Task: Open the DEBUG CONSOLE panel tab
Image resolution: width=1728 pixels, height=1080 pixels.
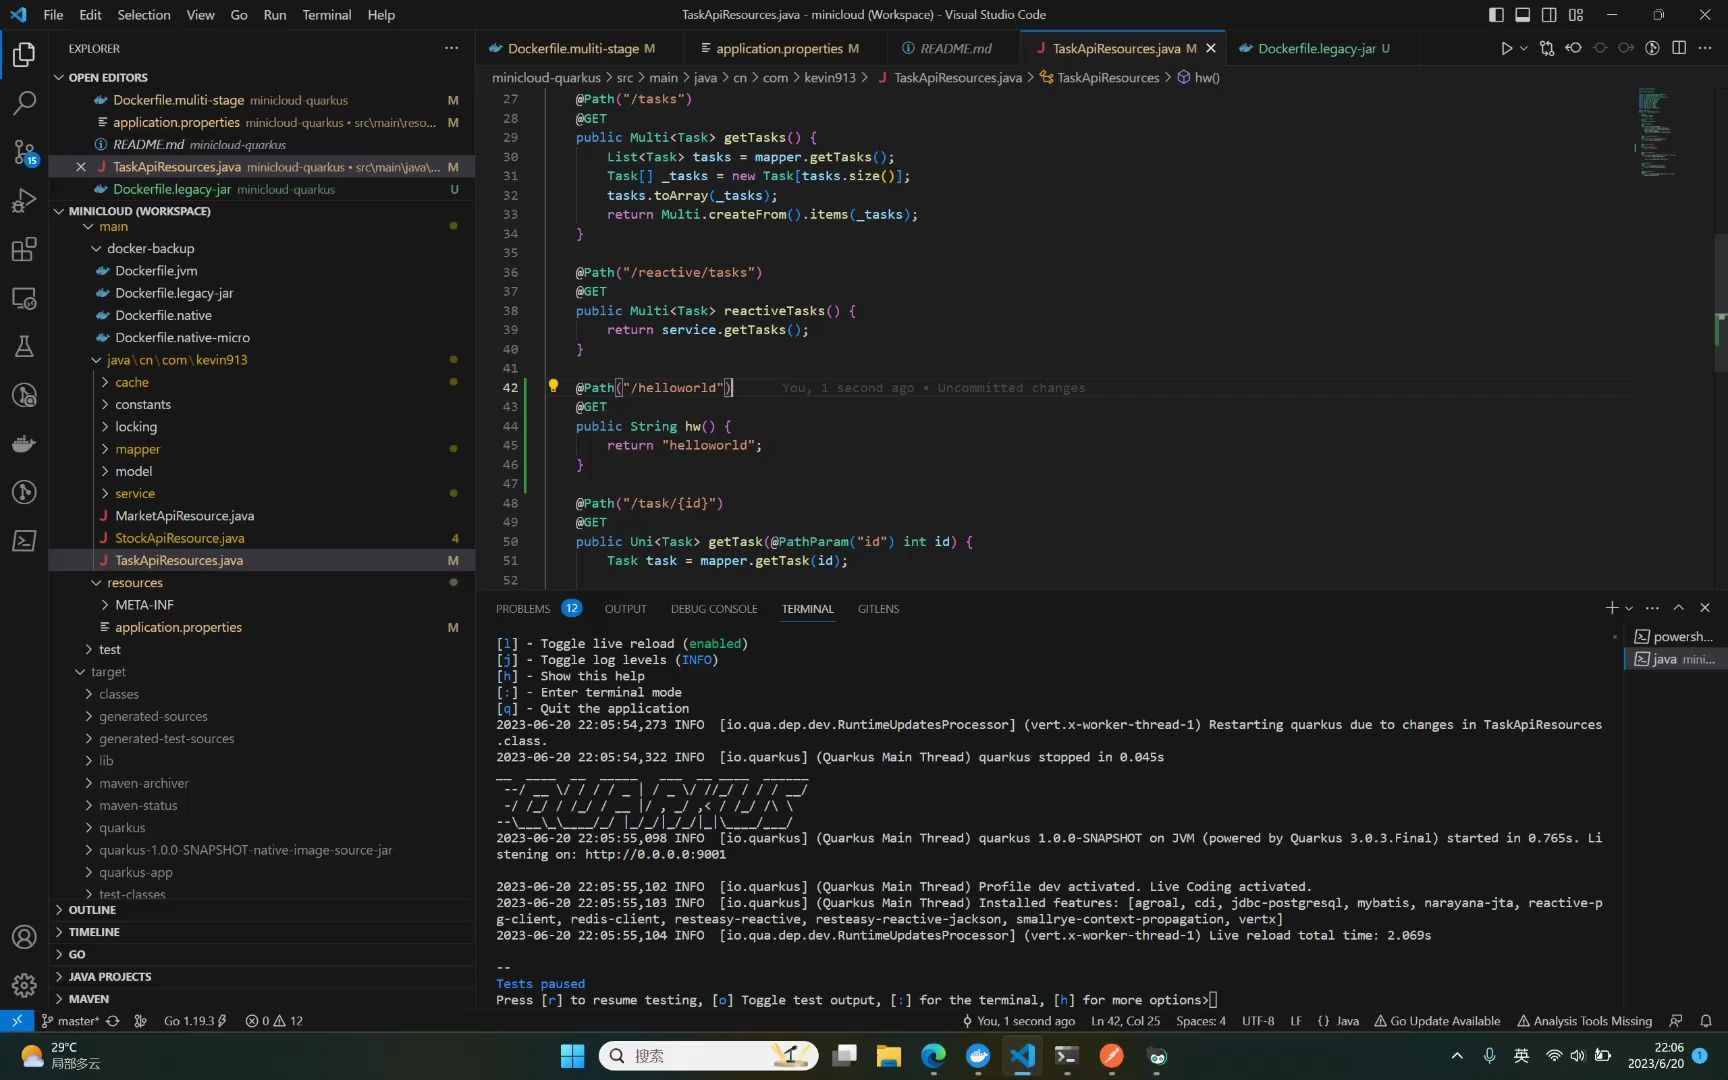Action: 714,609
